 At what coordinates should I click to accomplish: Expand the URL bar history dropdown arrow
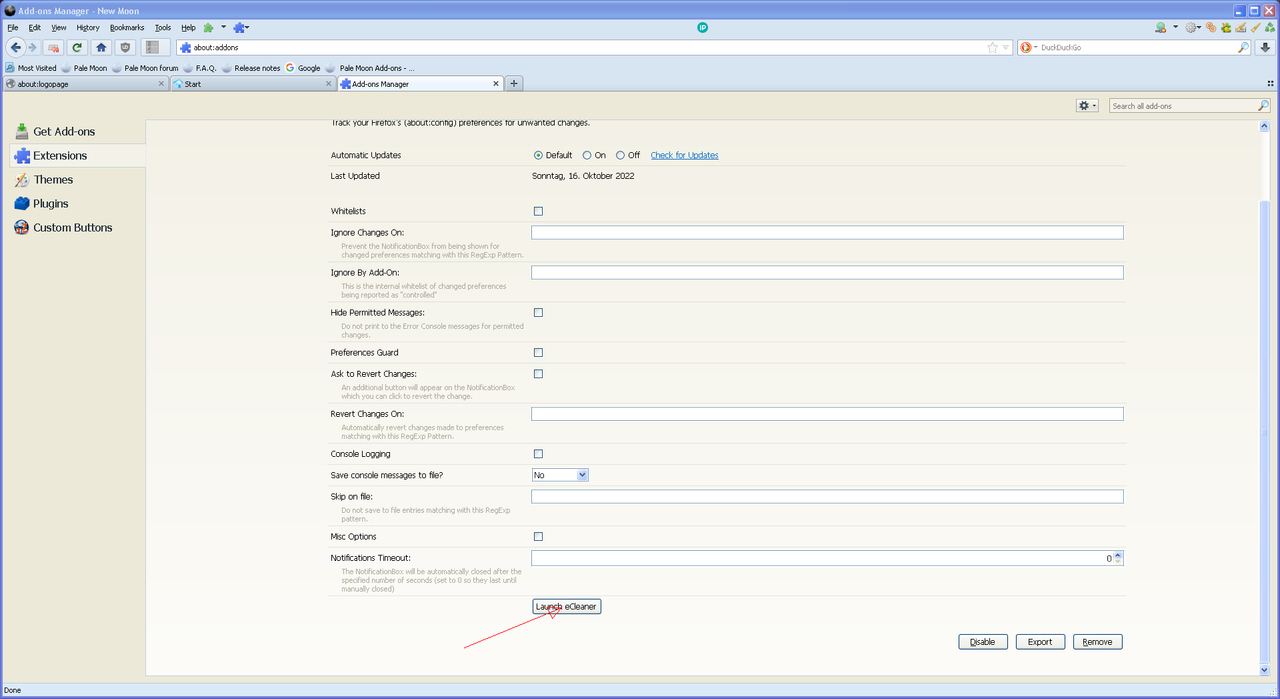1005,47
